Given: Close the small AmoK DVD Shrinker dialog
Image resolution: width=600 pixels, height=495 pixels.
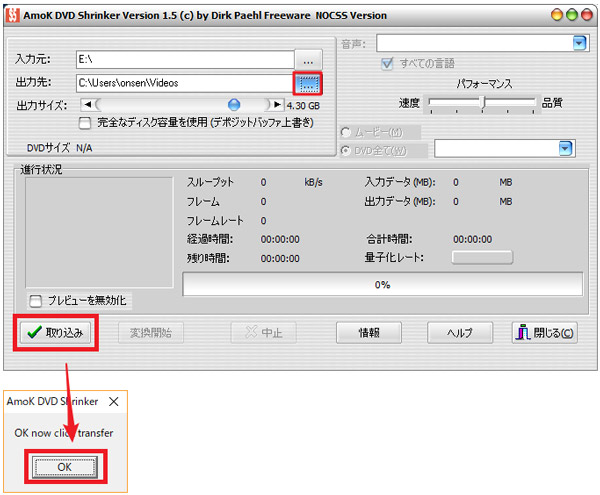Looking at the screenshot, I should [x=111, y=401].
